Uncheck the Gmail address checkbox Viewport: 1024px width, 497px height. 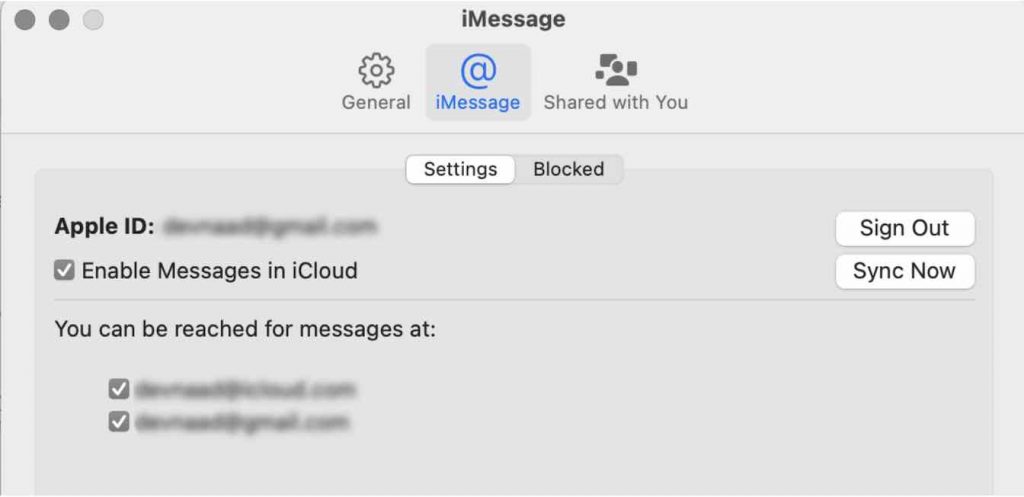tap(119, 422)
